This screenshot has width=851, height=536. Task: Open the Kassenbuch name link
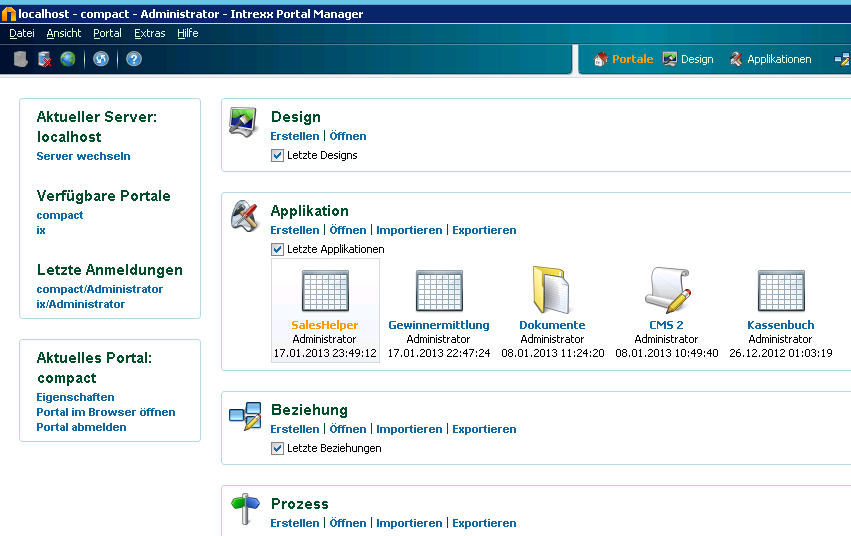[780, 325]
